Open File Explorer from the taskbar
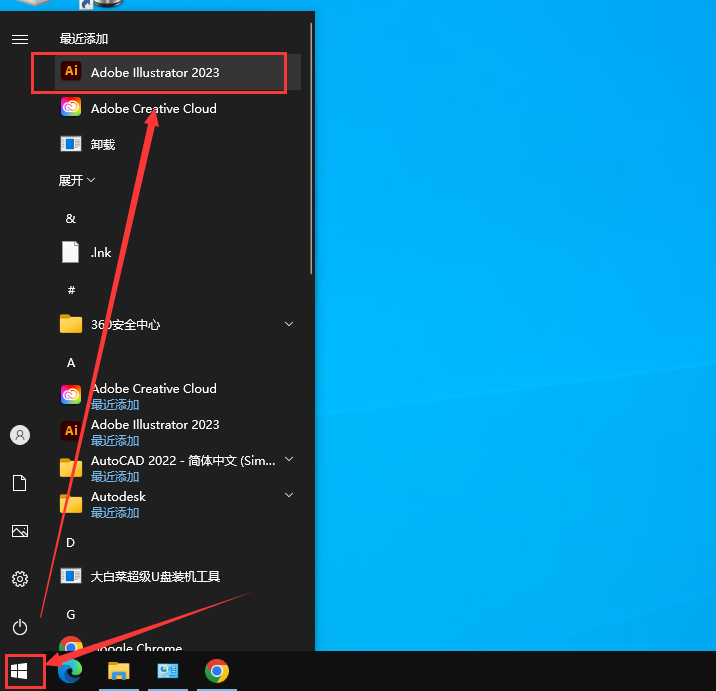 119,671
